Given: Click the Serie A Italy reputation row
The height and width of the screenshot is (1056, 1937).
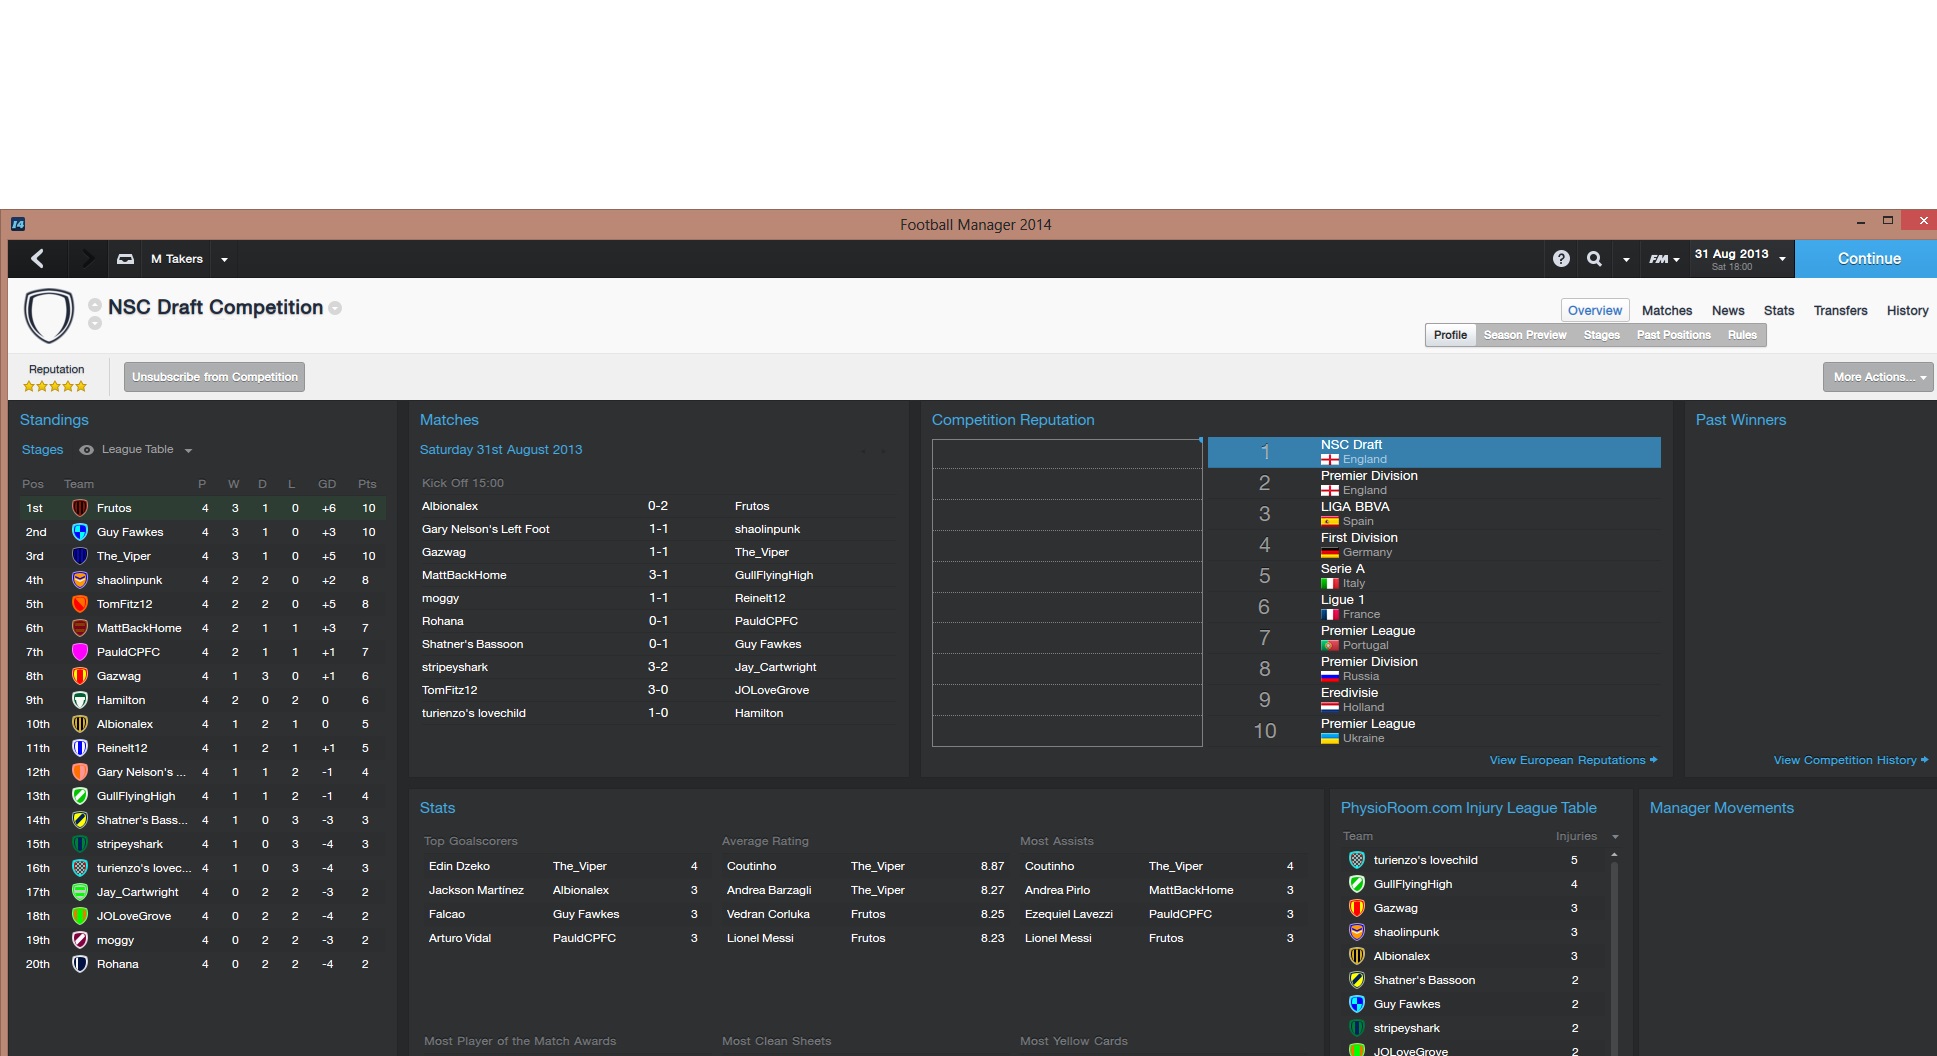Looking at the screenshot, I should (x=1434, y=576).
